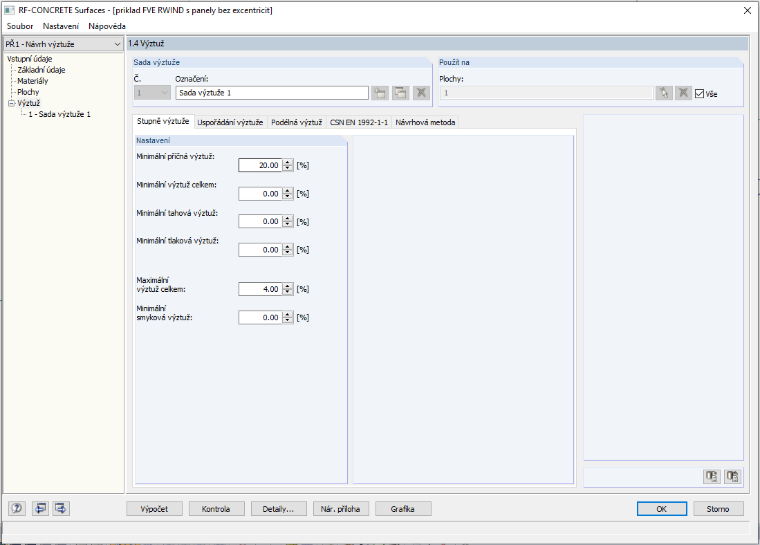The image size is (760, 545).
Task: Open Detaily... dialog button
Action: point(279,509)
